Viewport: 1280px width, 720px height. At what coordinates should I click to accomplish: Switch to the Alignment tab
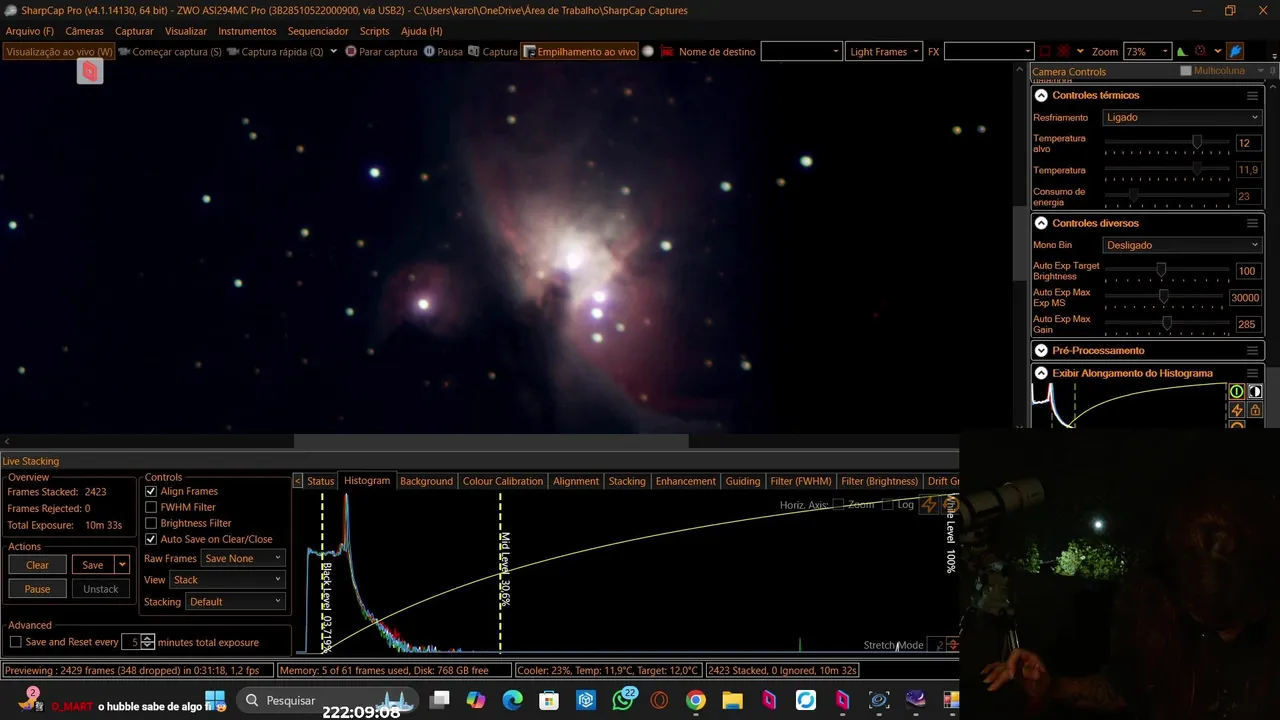576,481
